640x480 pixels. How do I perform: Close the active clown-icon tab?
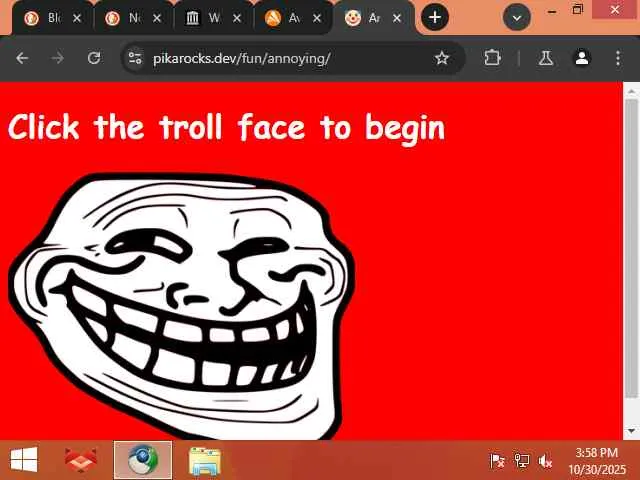(x=397, y=18)
